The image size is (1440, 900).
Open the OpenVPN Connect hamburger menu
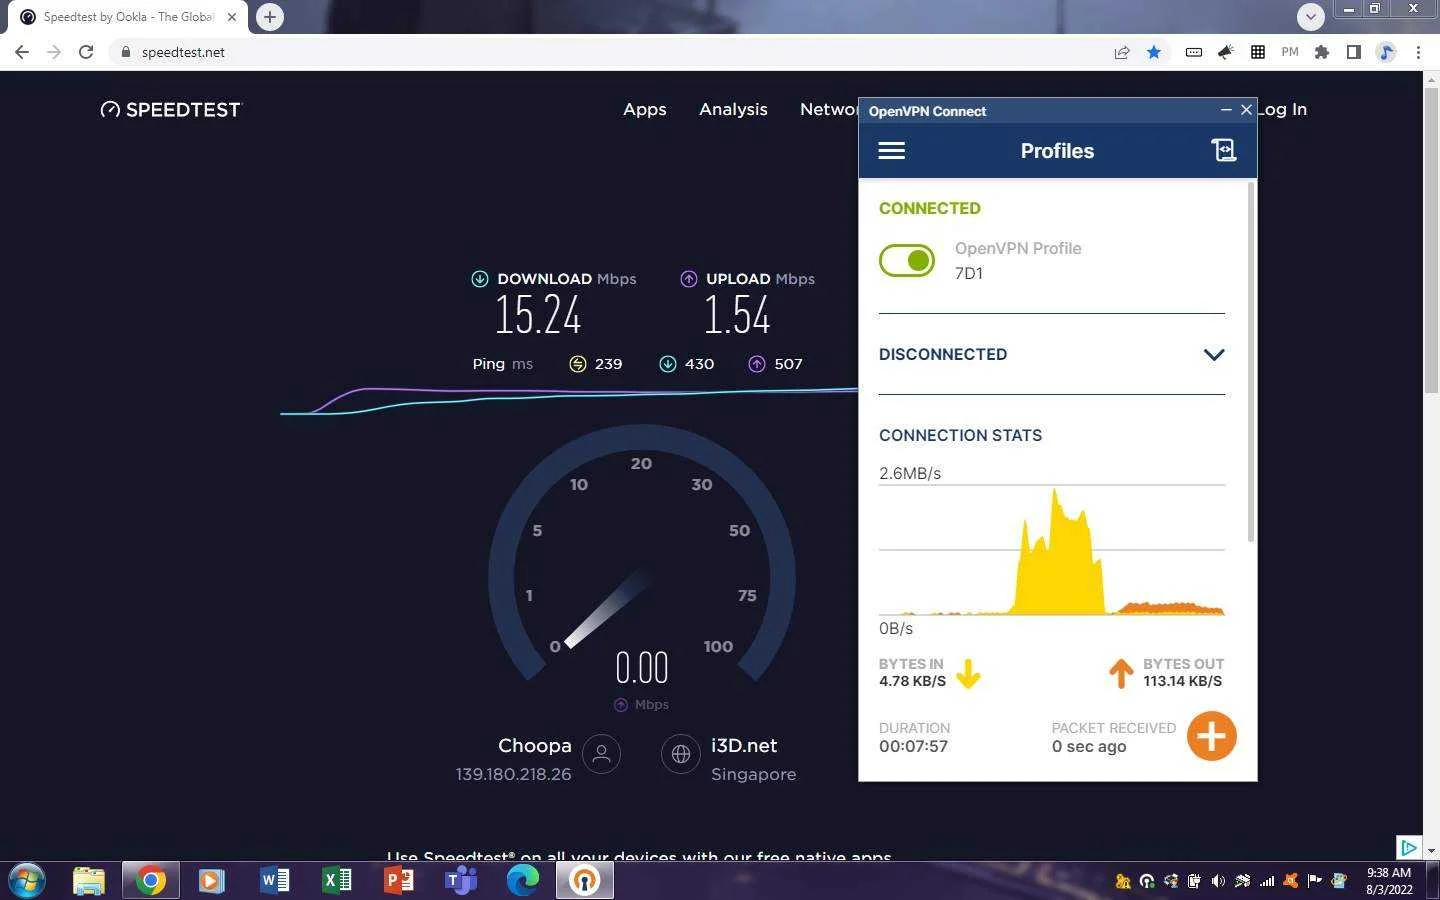click(891, 151)
